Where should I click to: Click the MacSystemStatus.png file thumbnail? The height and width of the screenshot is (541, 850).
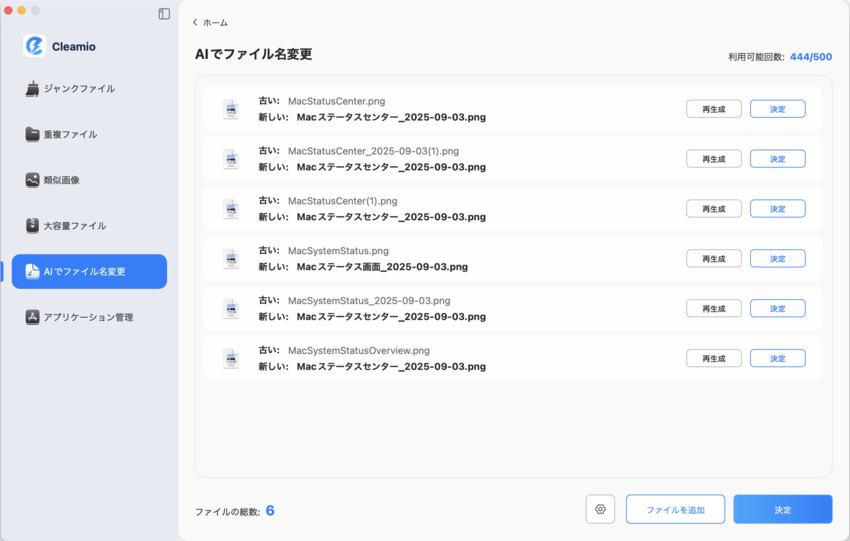point(231,259)
